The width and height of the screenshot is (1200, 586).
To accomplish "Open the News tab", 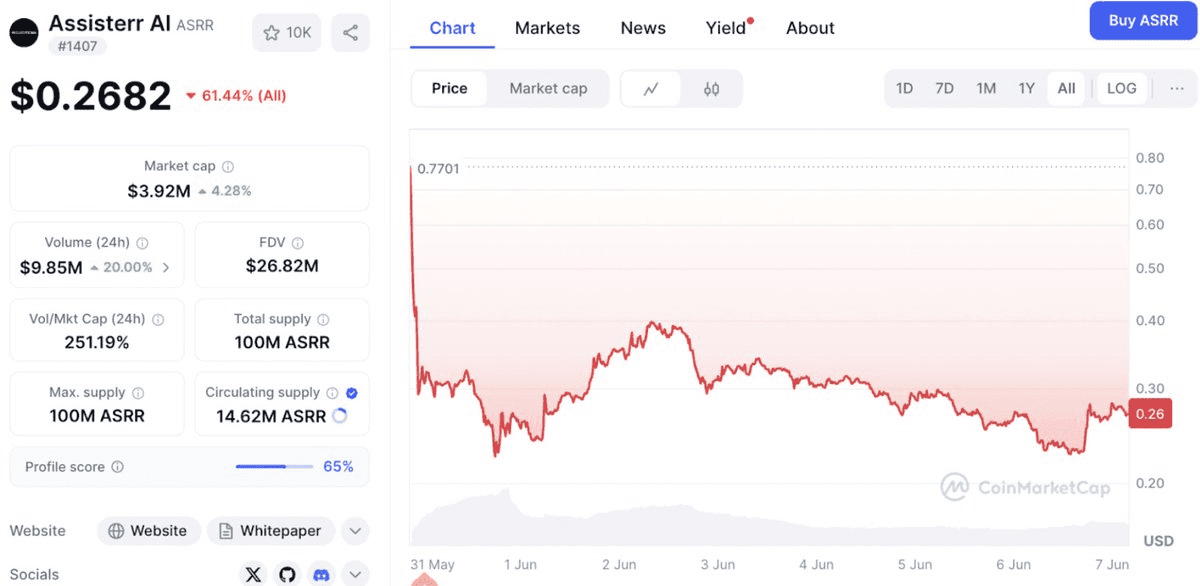I will click(643, 28).
